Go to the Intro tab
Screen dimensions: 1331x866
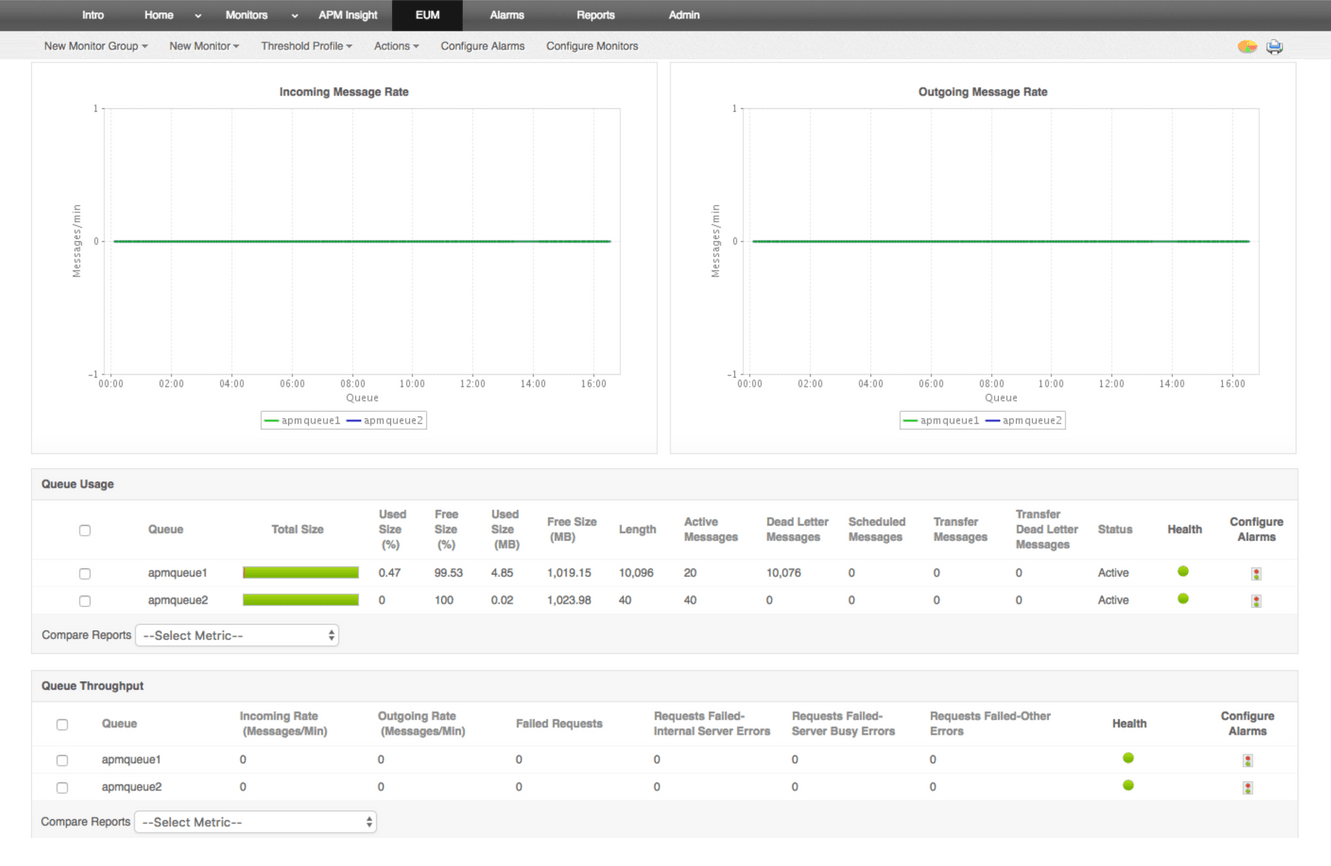[x=93, y=15]
